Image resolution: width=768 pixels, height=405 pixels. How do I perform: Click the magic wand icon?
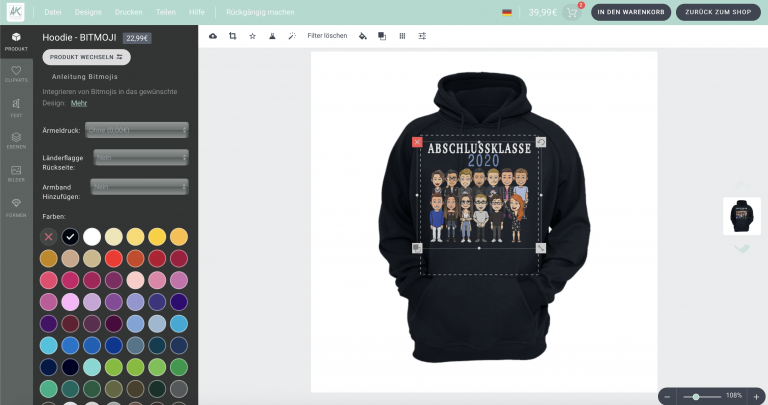coord(291,35)
